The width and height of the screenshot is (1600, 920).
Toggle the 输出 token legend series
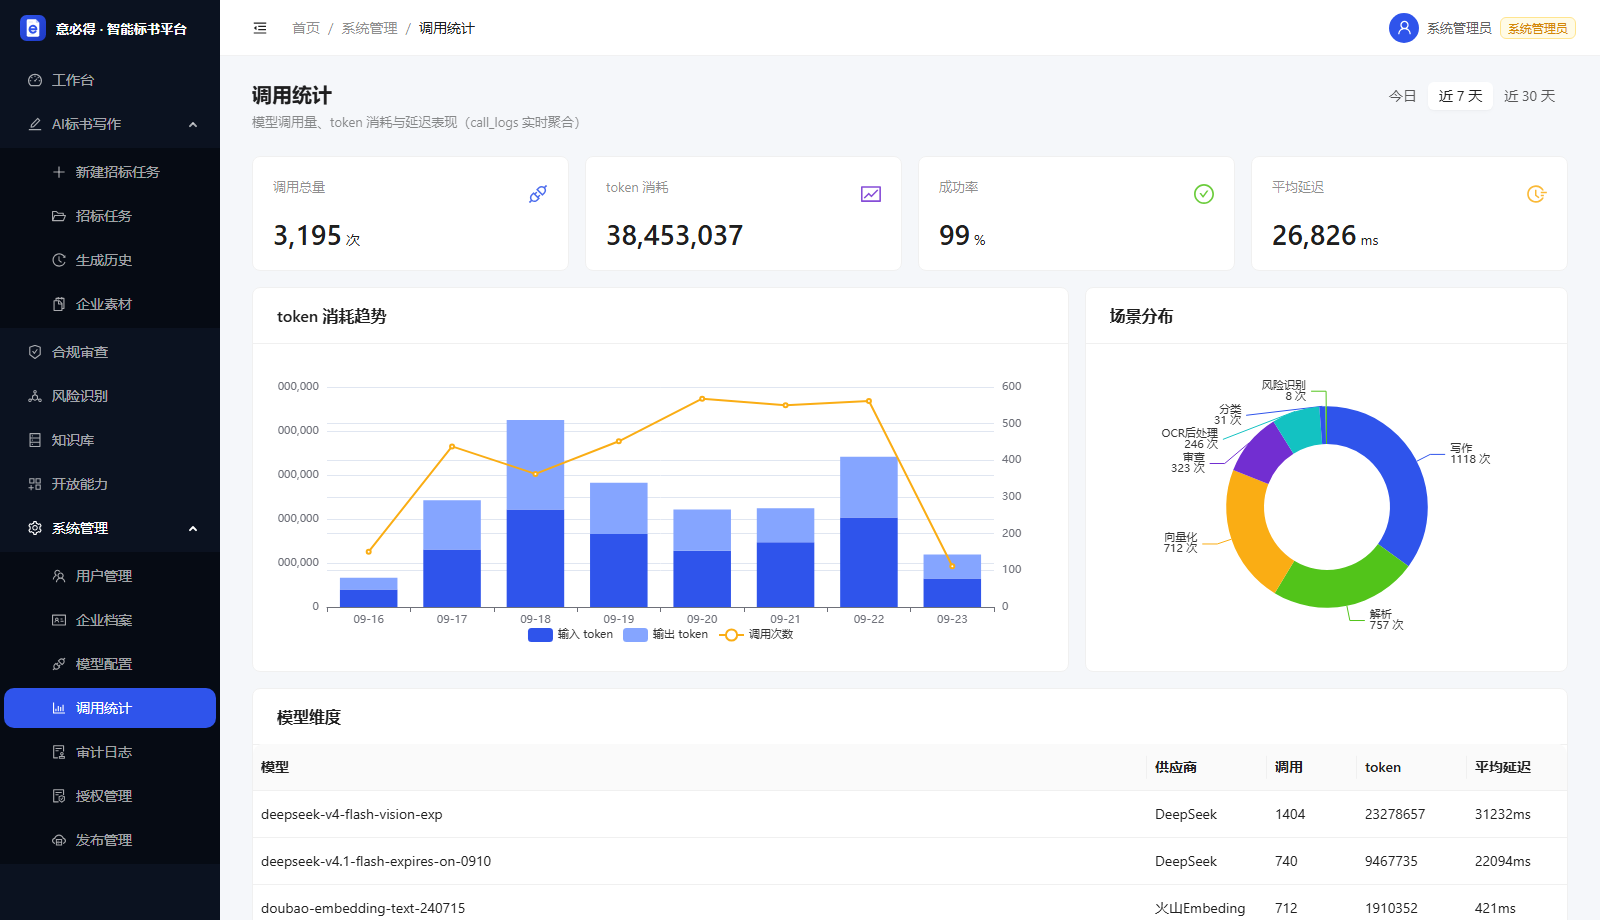tap(665, 634)
